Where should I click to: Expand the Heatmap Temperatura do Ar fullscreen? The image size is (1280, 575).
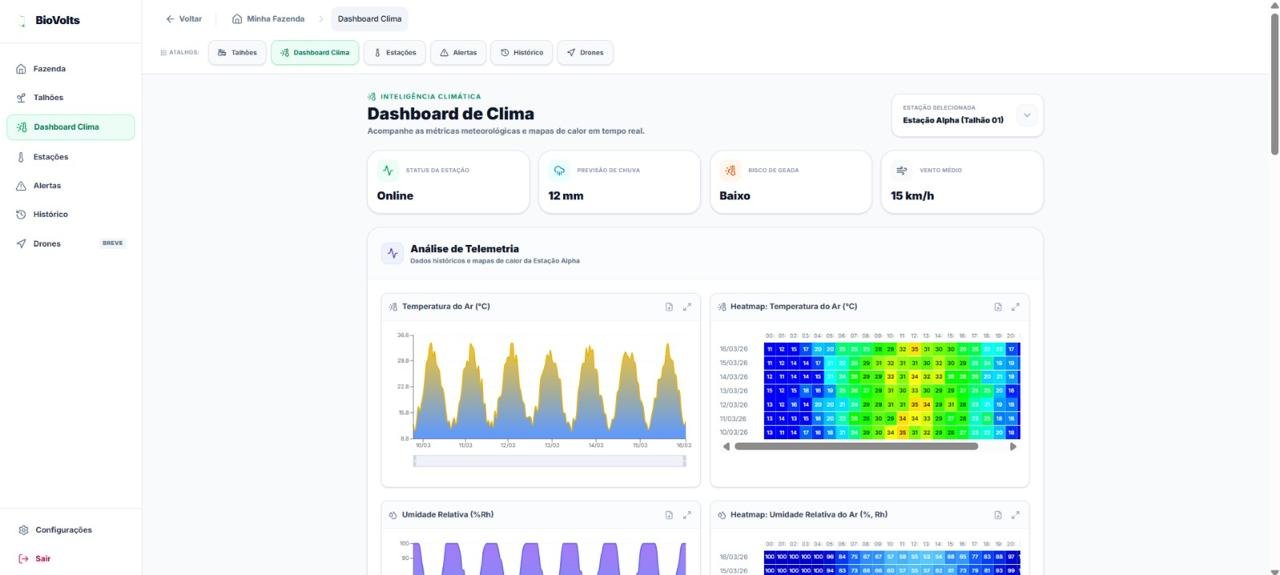pyautogui.click(x=1016, y=307)
